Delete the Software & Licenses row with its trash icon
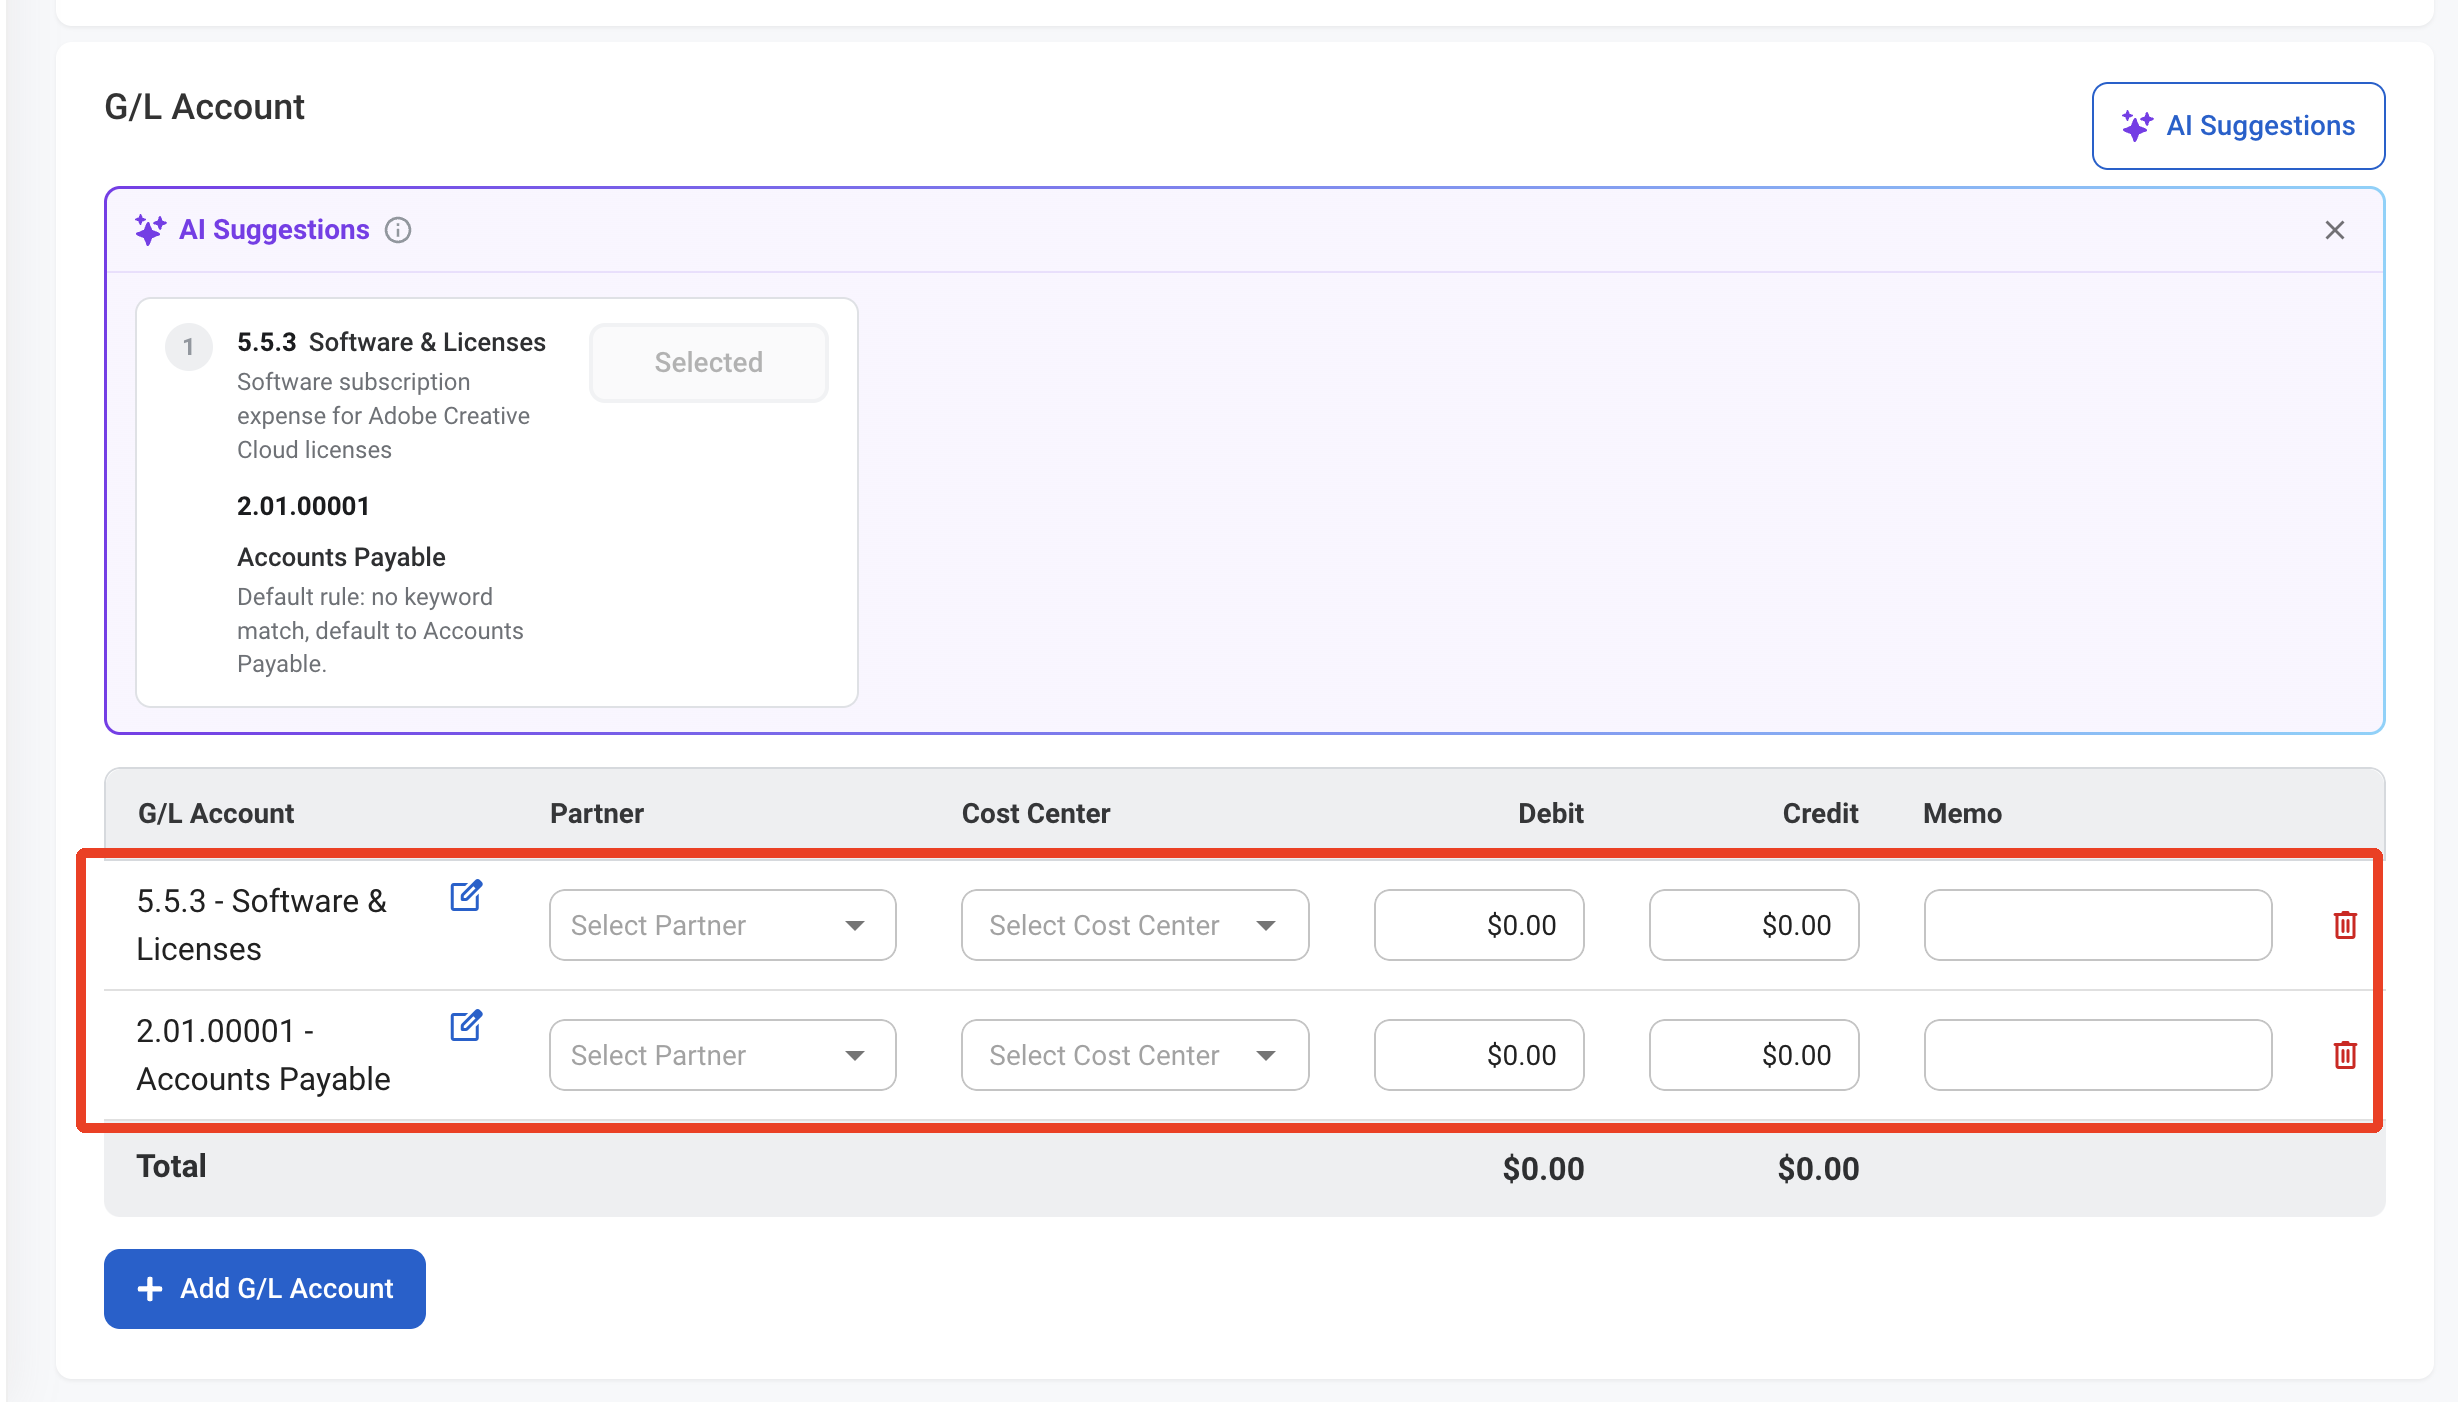The image size is (2458, 1402). click(2345, 925)
